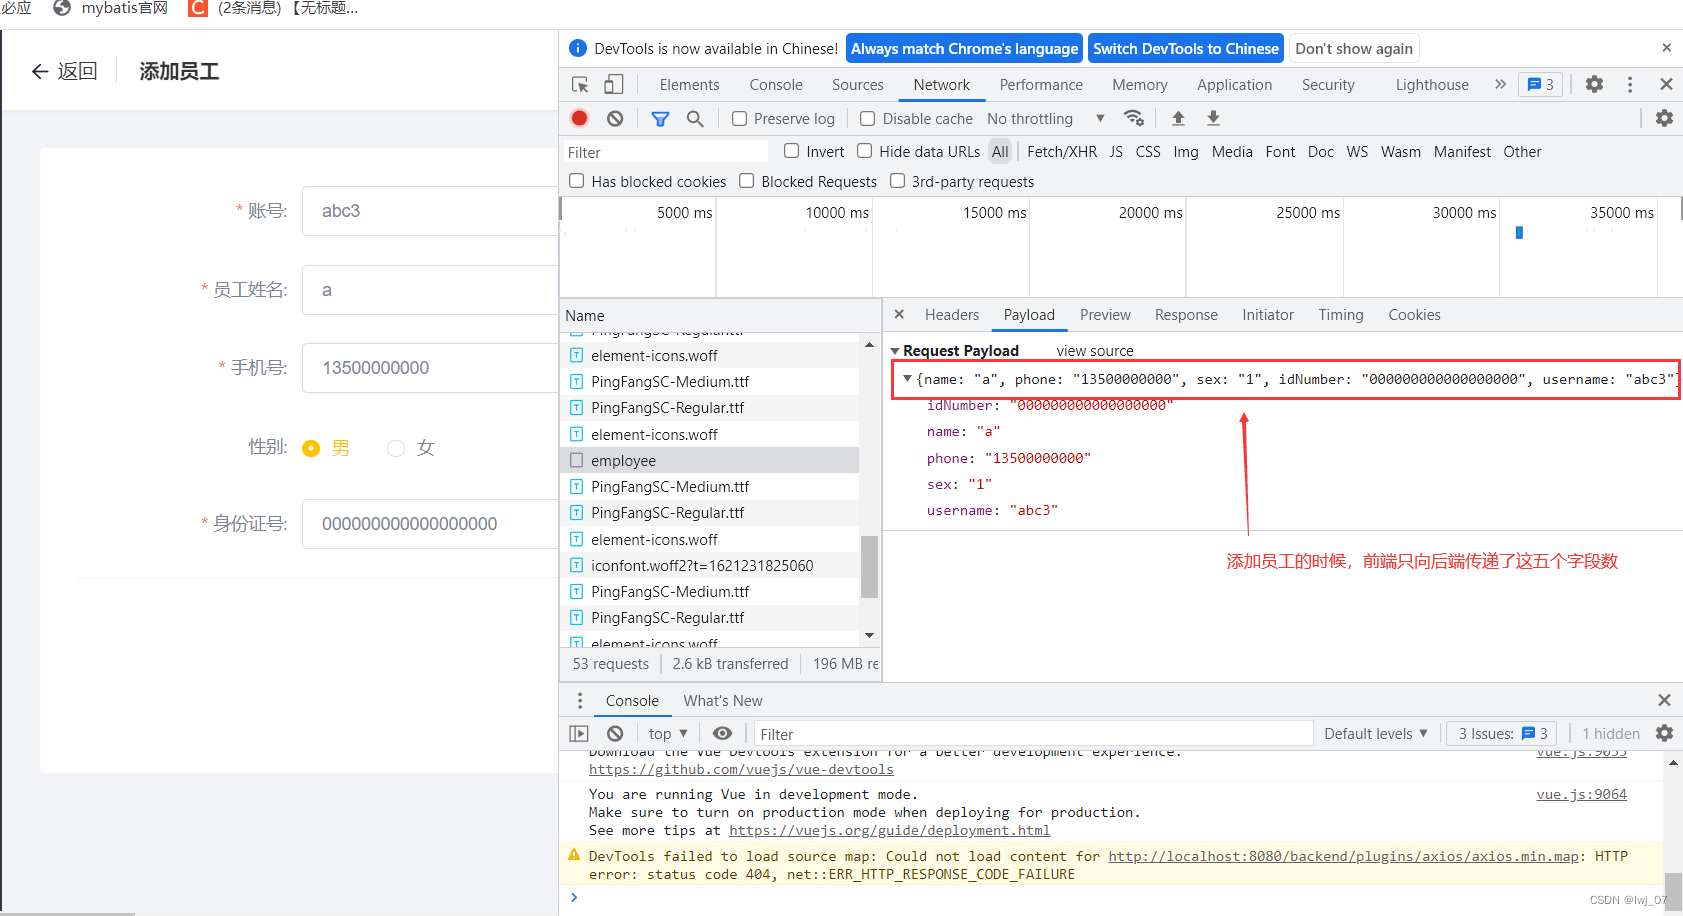This screenshot has width=1683, height=916.
Task: Close the request details pane
Action: click(x=899, y=314)
